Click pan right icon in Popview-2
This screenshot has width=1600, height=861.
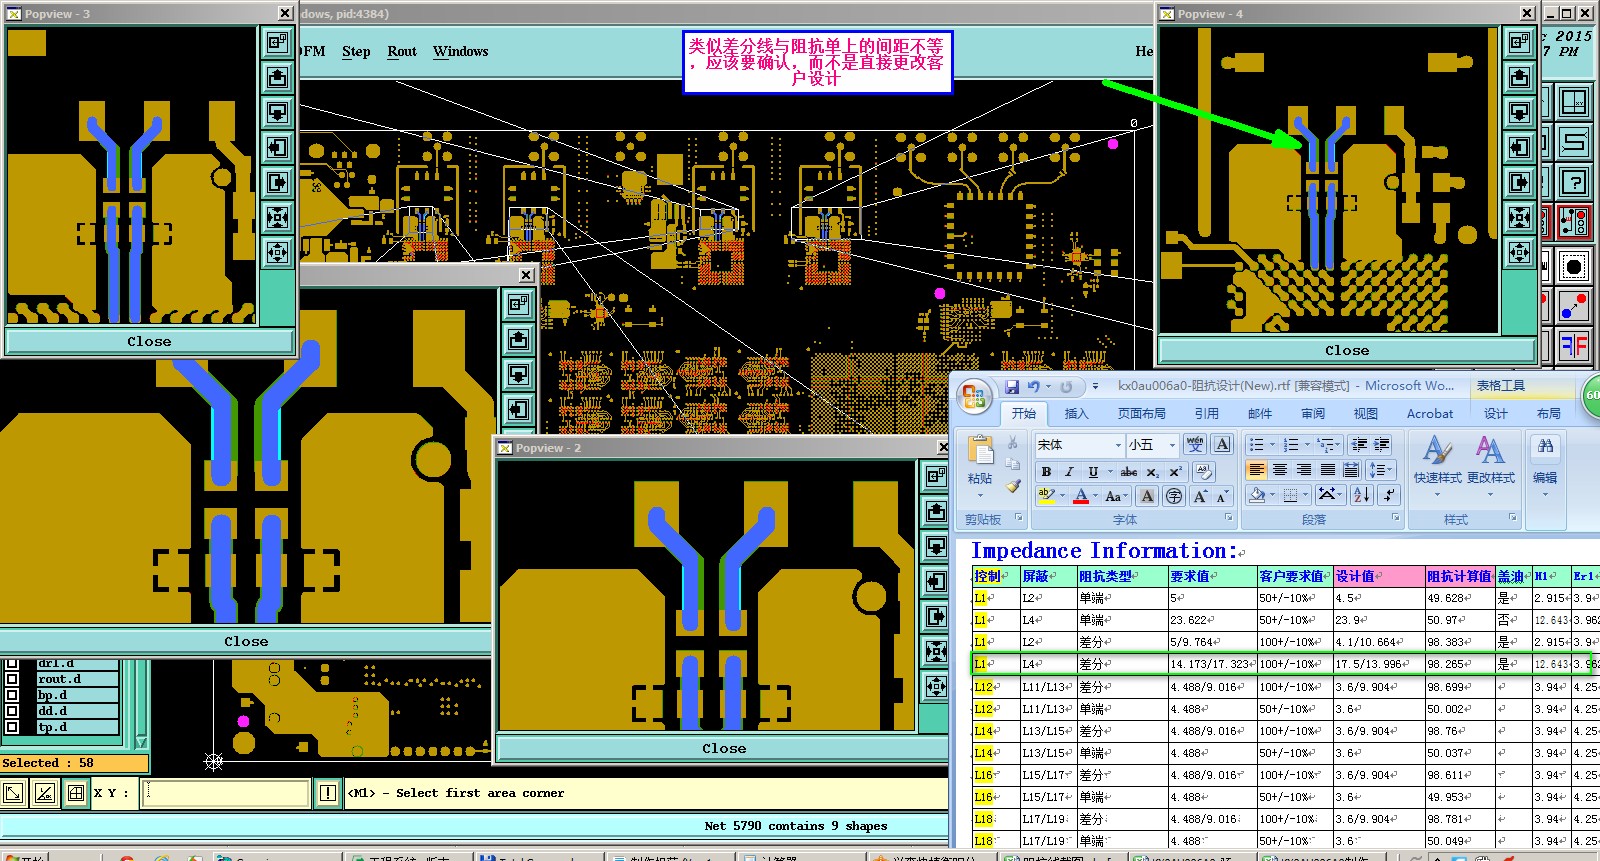point(936,616)
